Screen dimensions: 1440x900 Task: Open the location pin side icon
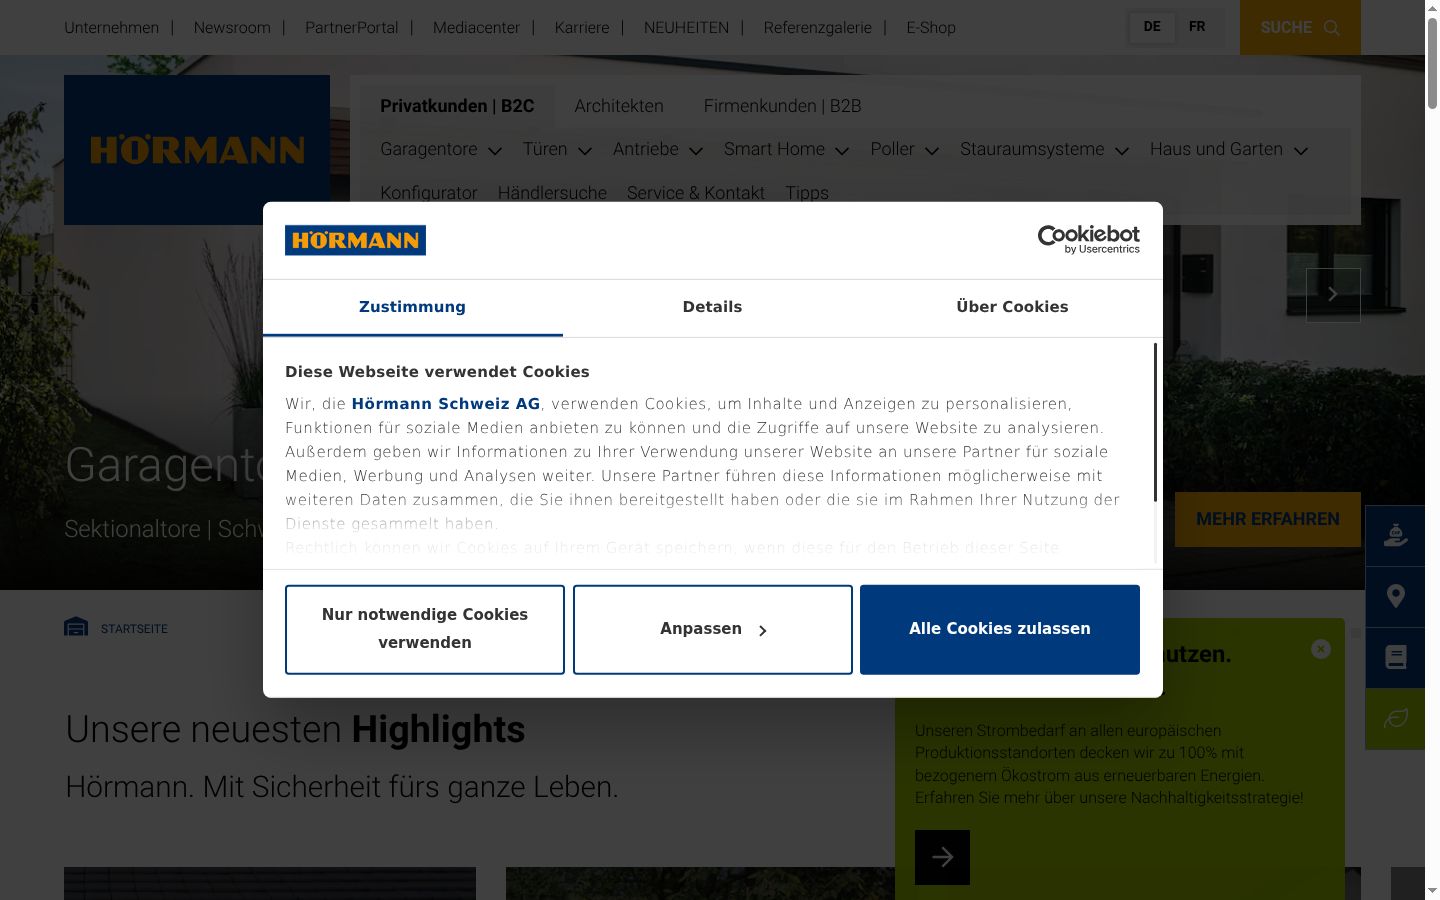pos(1395,597)
